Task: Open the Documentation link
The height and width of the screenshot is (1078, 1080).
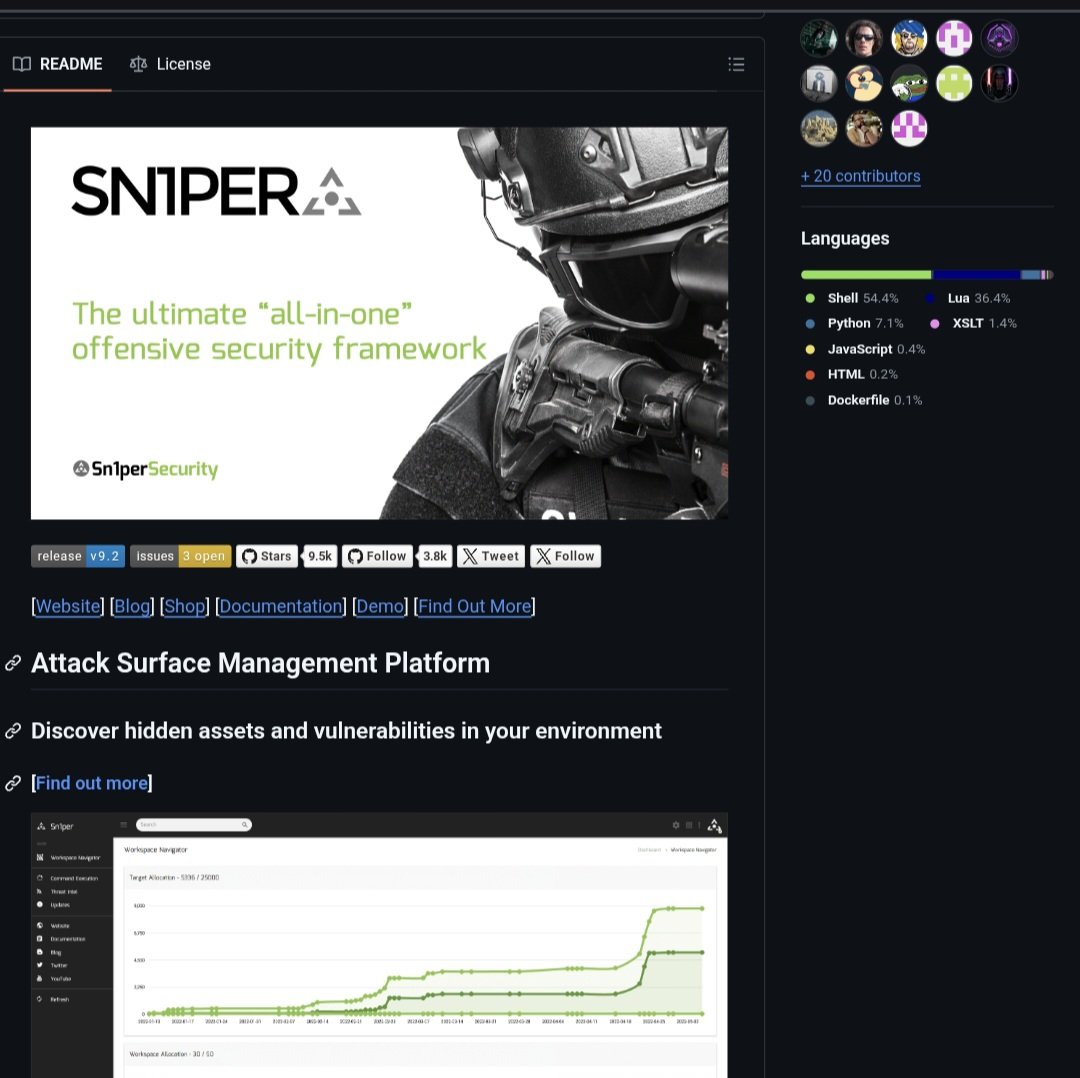Action: 281,606
